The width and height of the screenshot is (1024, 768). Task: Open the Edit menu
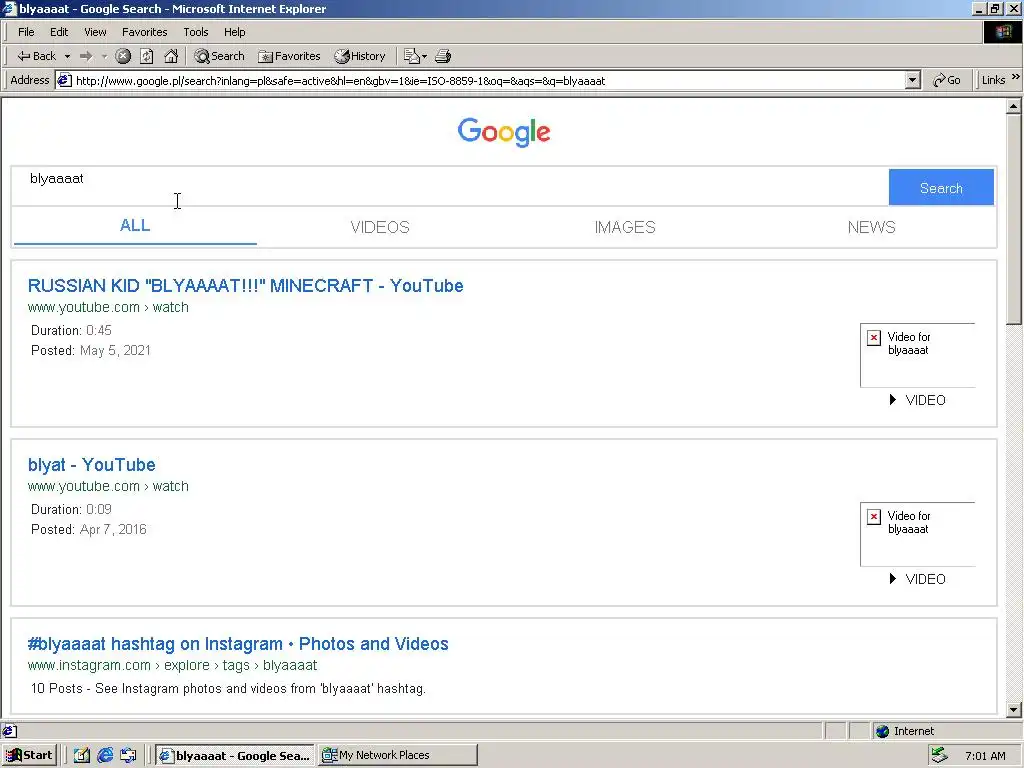[x=59, y=32]
